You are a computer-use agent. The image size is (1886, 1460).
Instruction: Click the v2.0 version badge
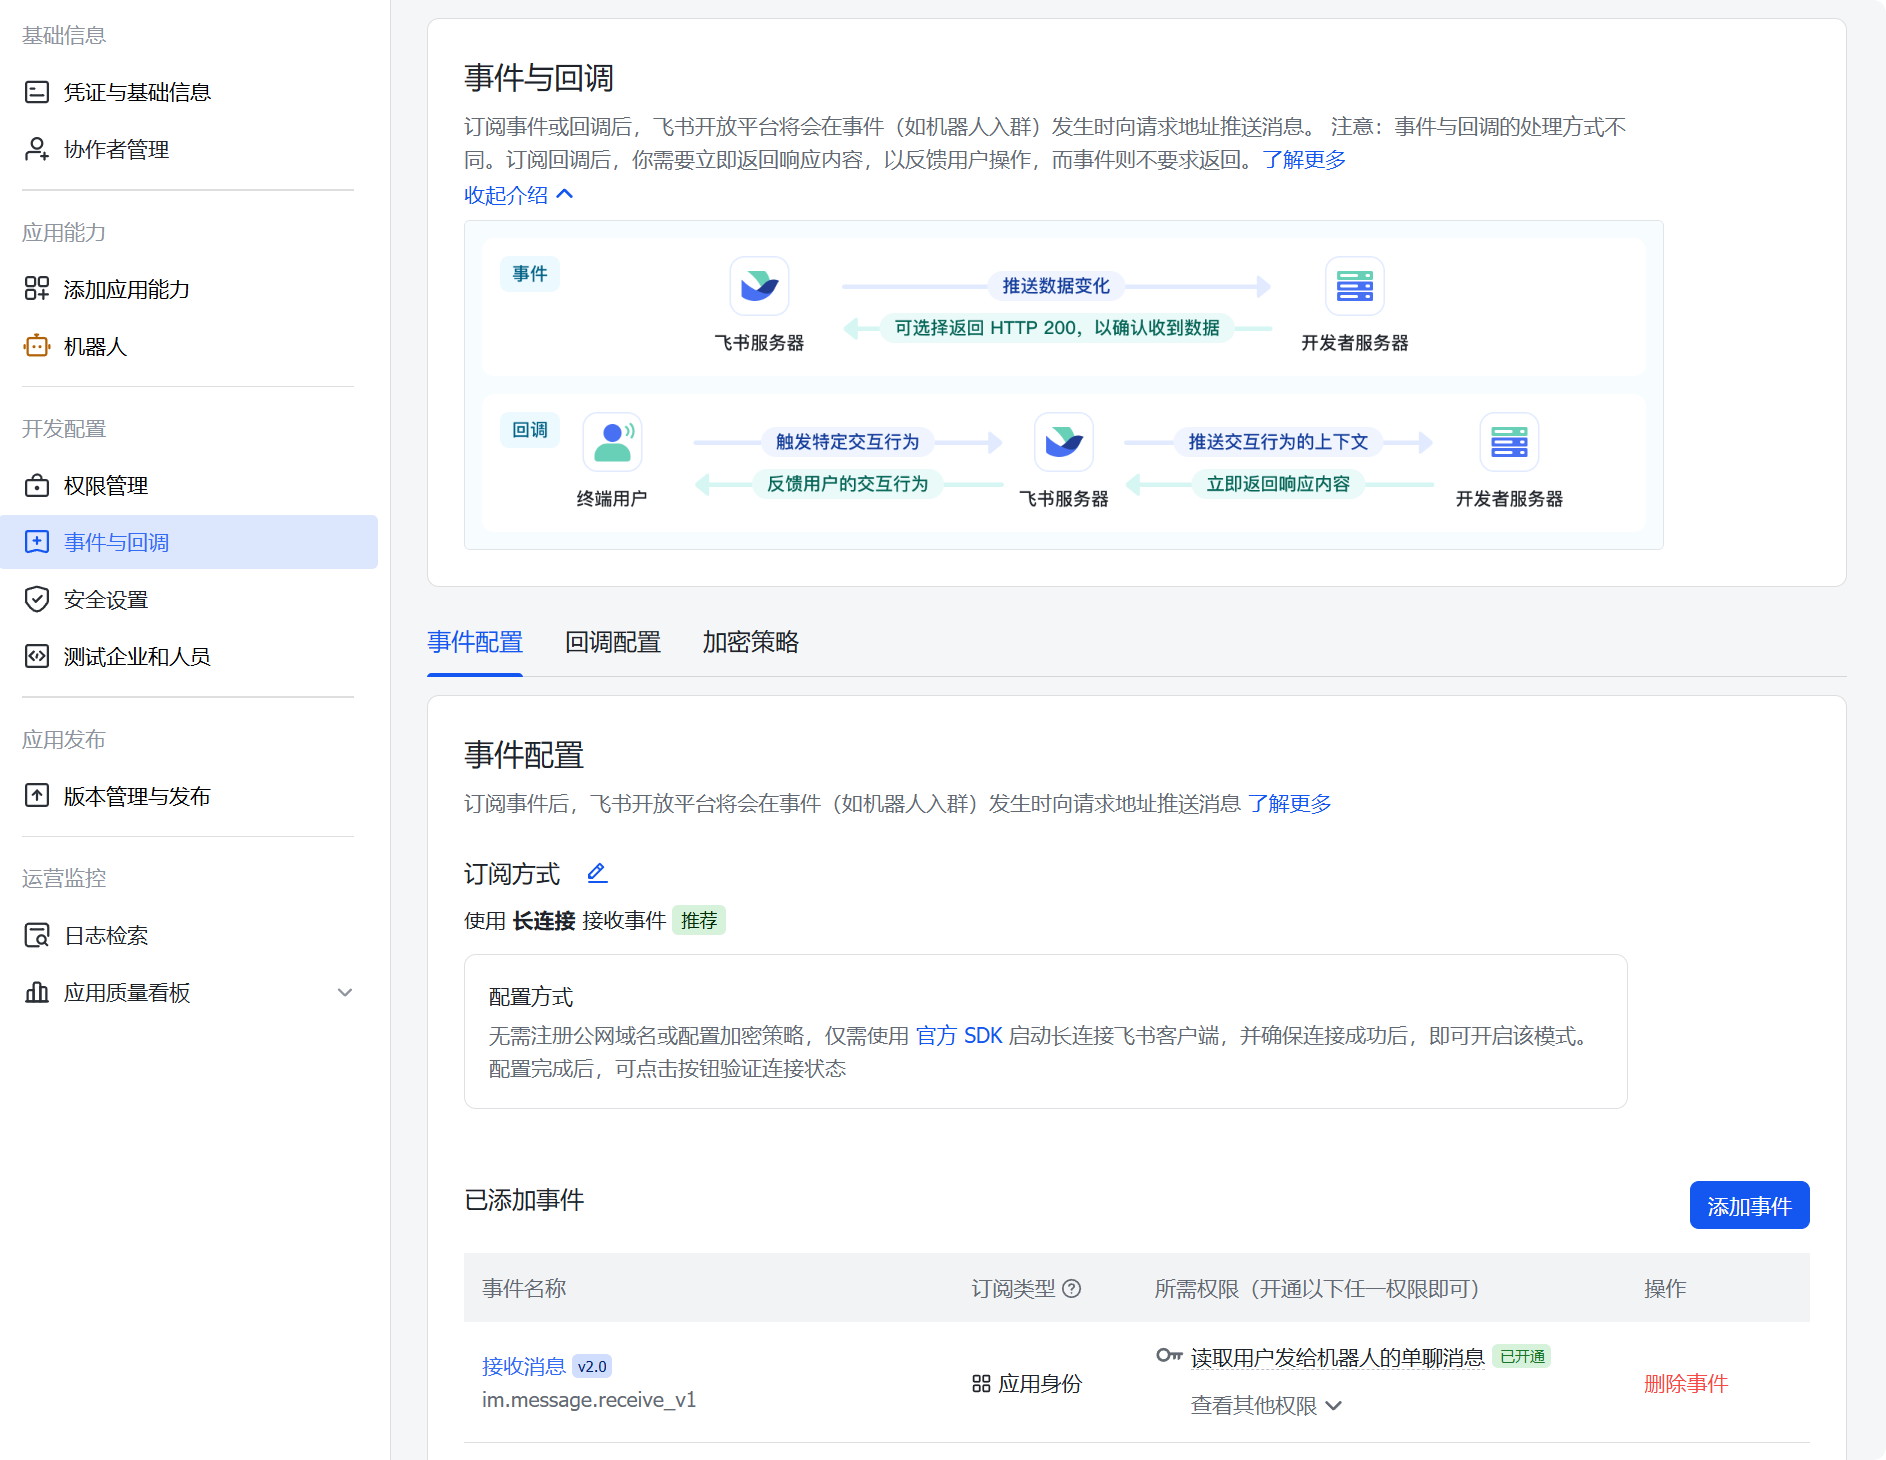(592, 1366)
